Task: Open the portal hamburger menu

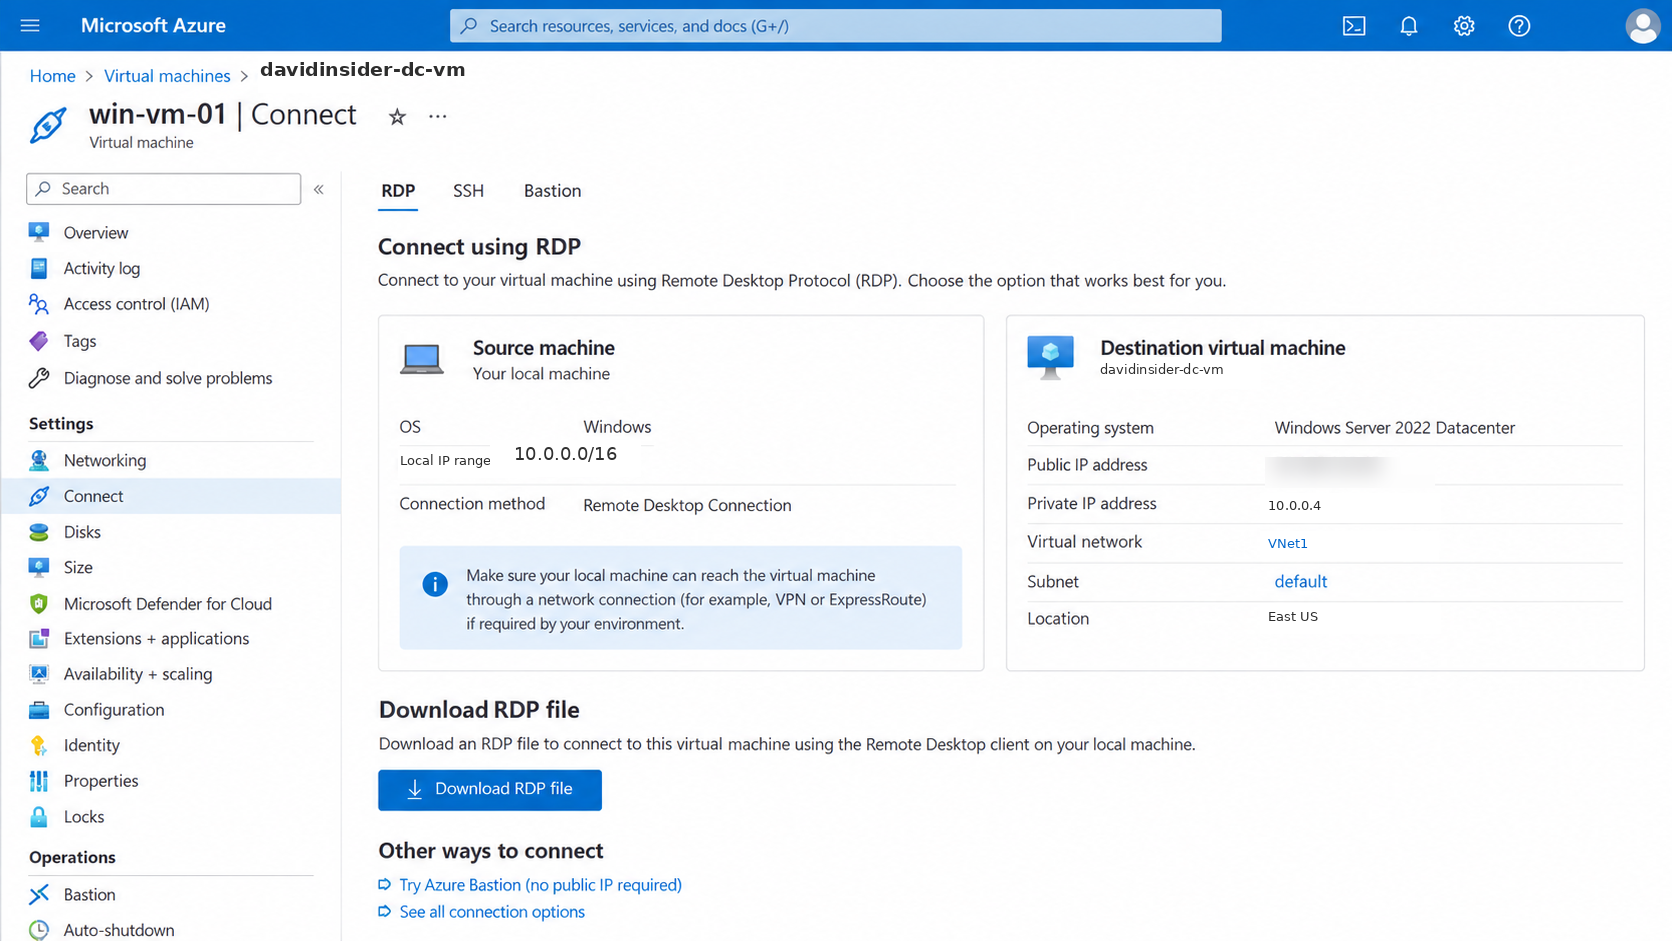Action: point(30,25)
